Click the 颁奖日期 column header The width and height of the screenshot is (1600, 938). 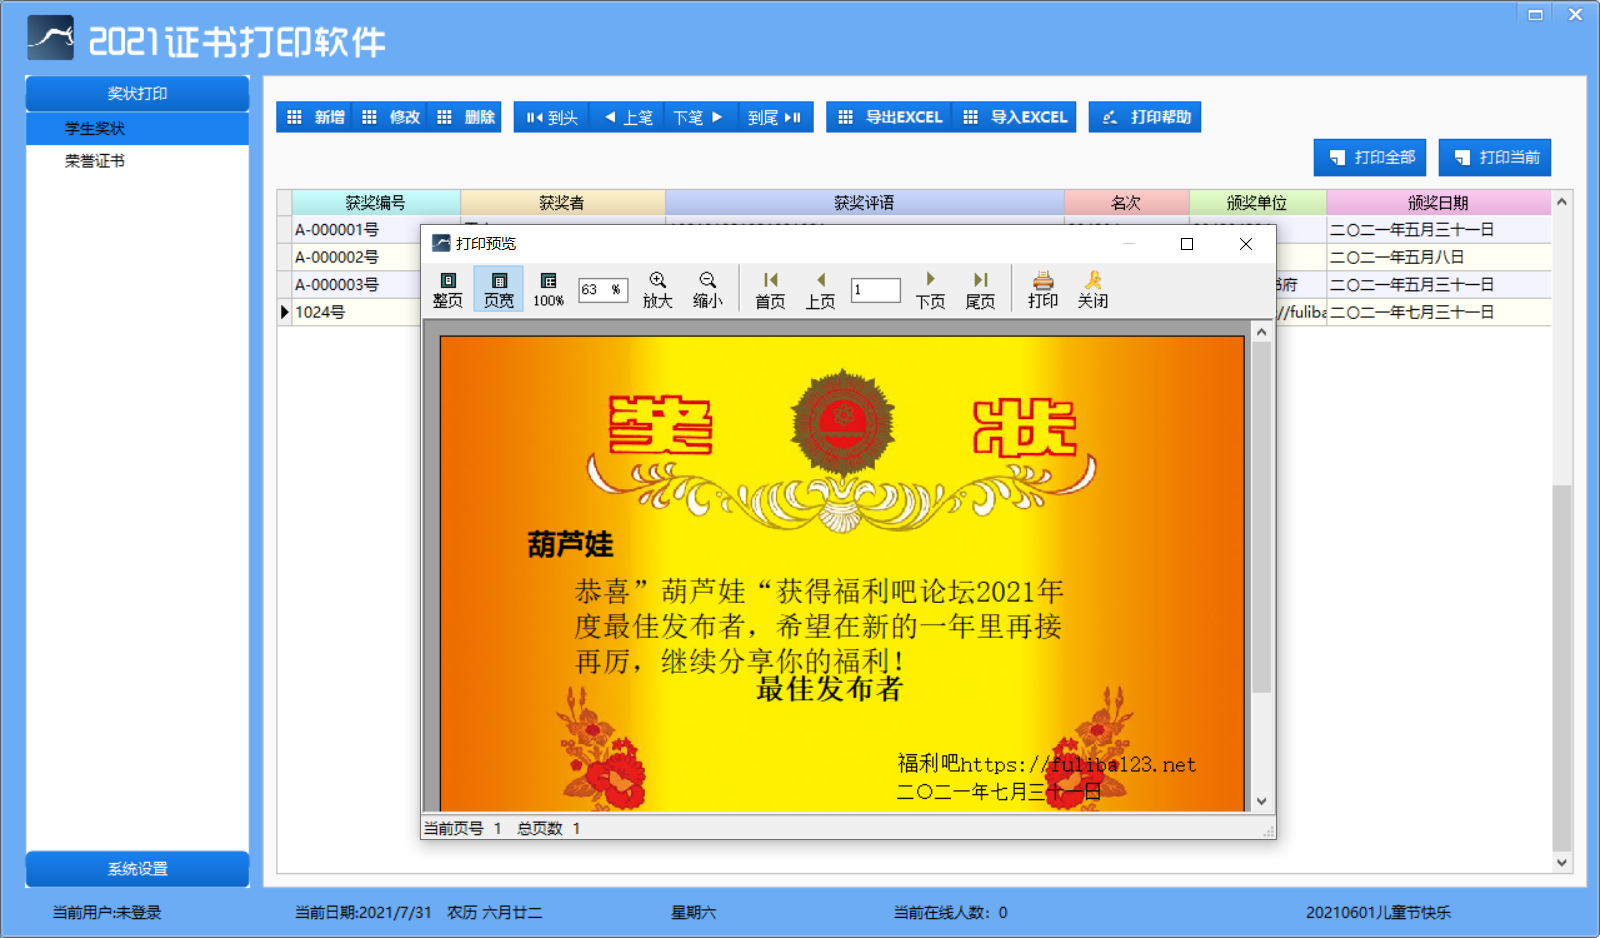pos(1439,203)
